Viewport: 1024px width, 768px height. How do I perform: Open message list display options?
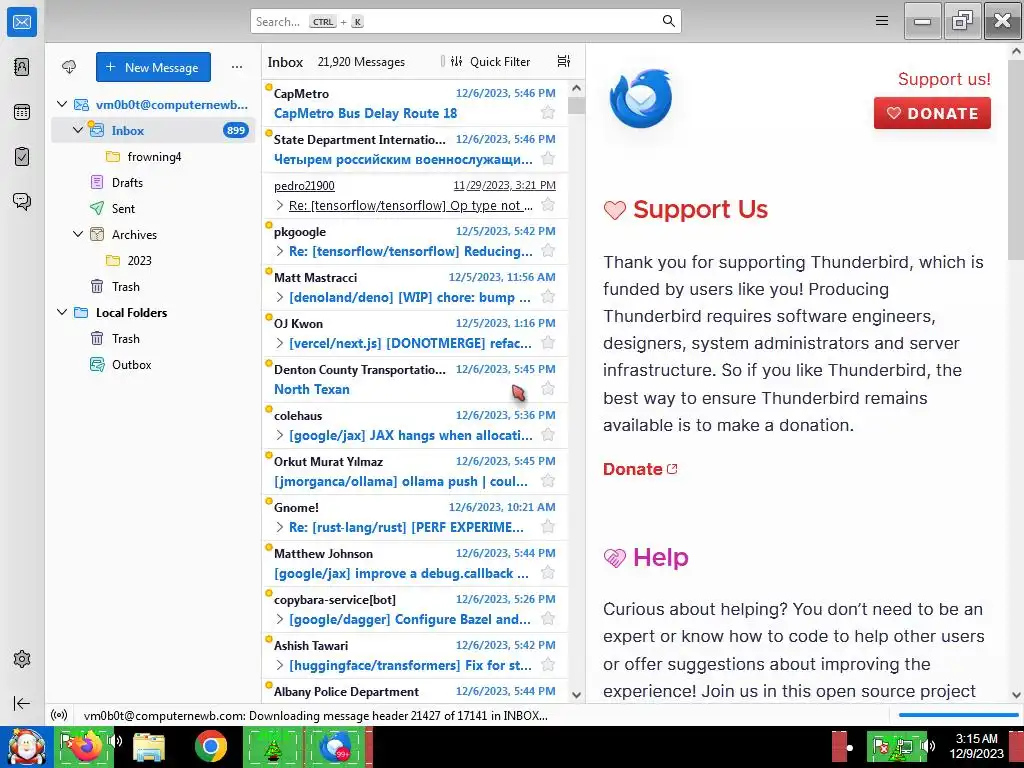click(564, 61)
